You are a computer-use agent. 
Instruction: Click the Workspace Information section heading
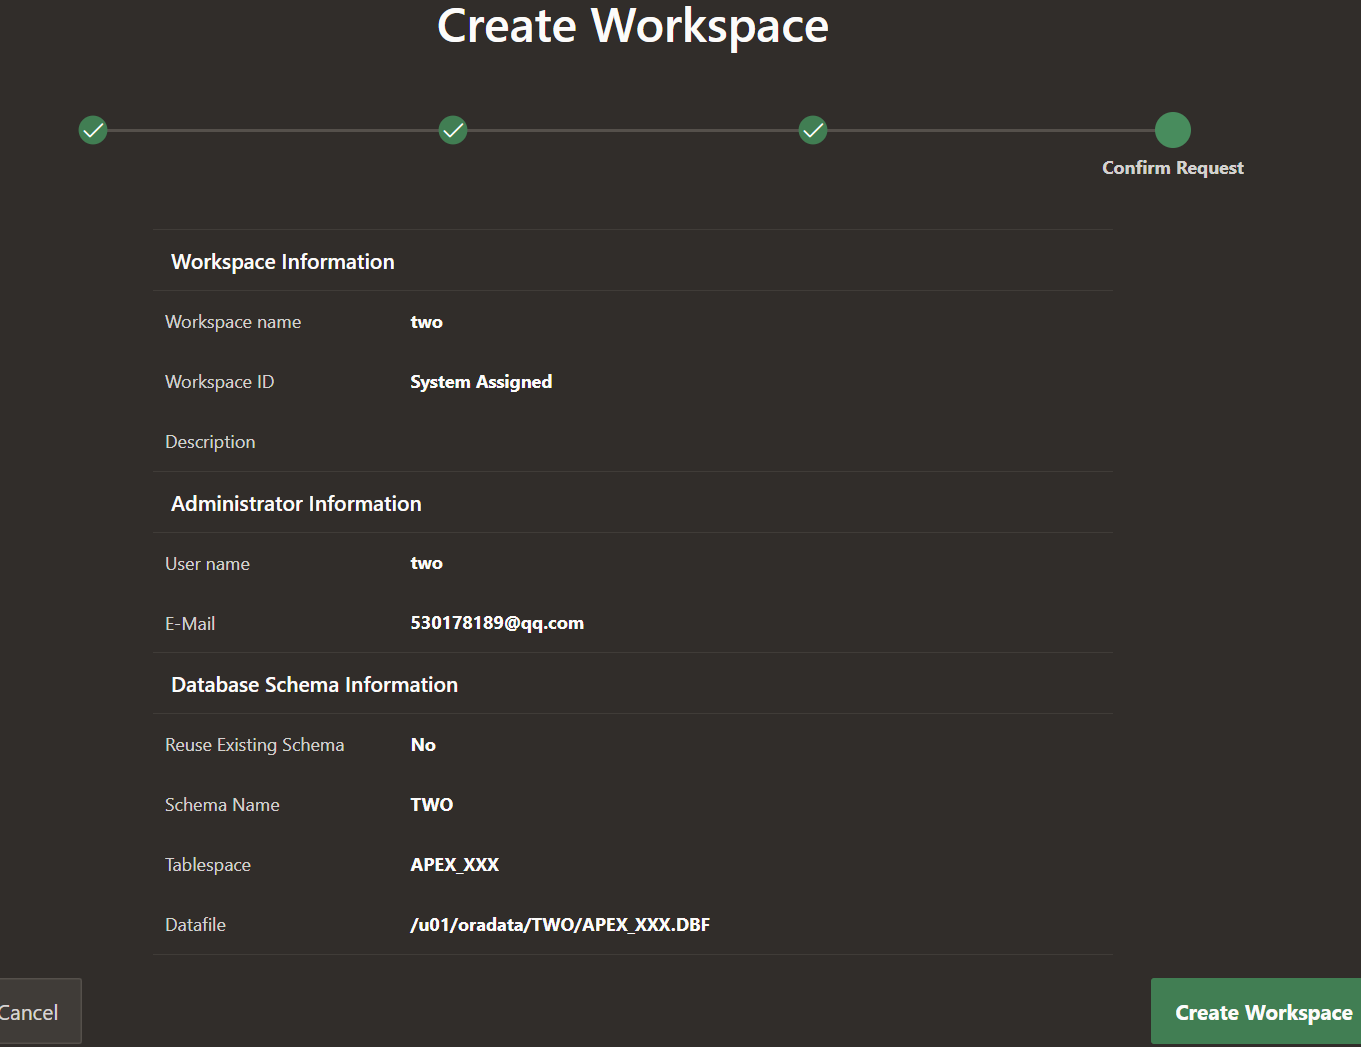coord(283,262)
